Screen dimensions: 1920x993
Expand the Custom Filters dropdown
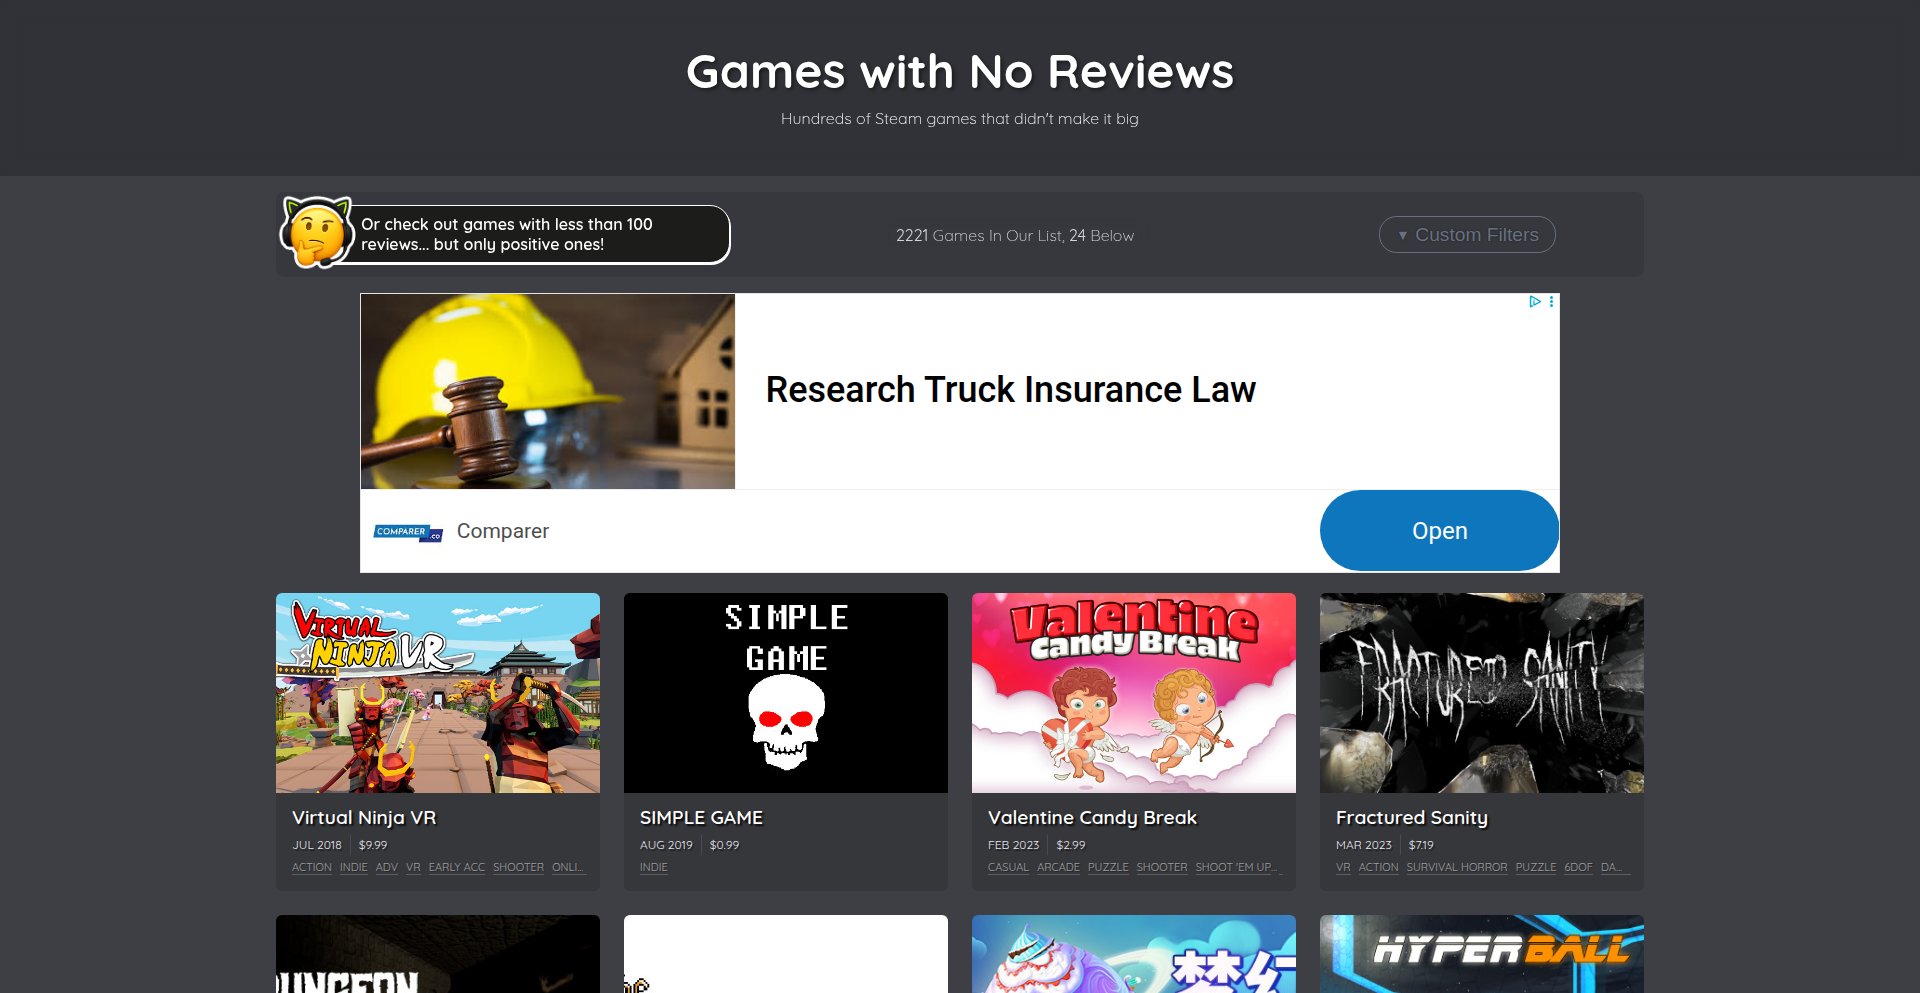tap(1467, 235)
